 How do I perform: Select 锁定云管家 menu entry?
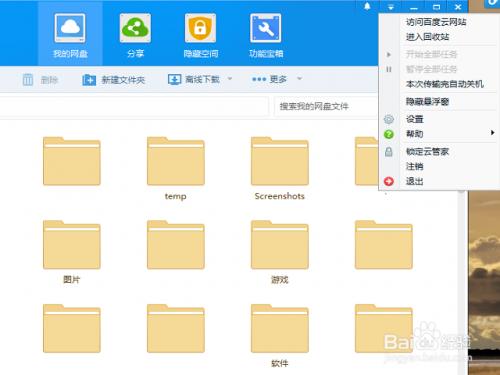click(427, 152)
